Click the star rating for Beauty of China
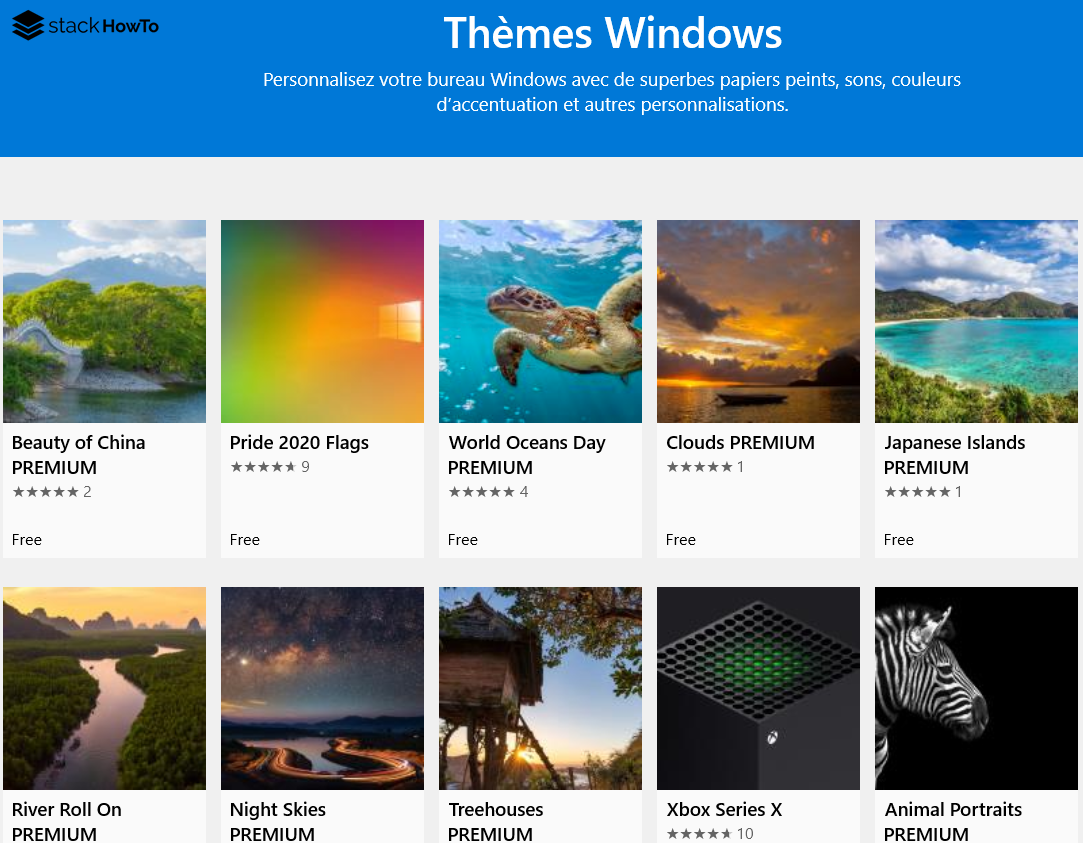This screenshot has height=843, width=1083. [x=44, y=491]
